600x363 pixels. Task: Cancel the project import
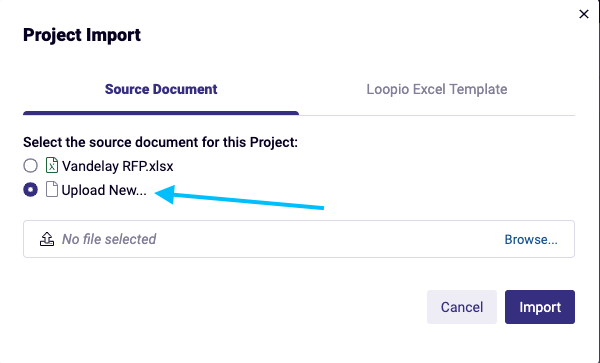462,307
